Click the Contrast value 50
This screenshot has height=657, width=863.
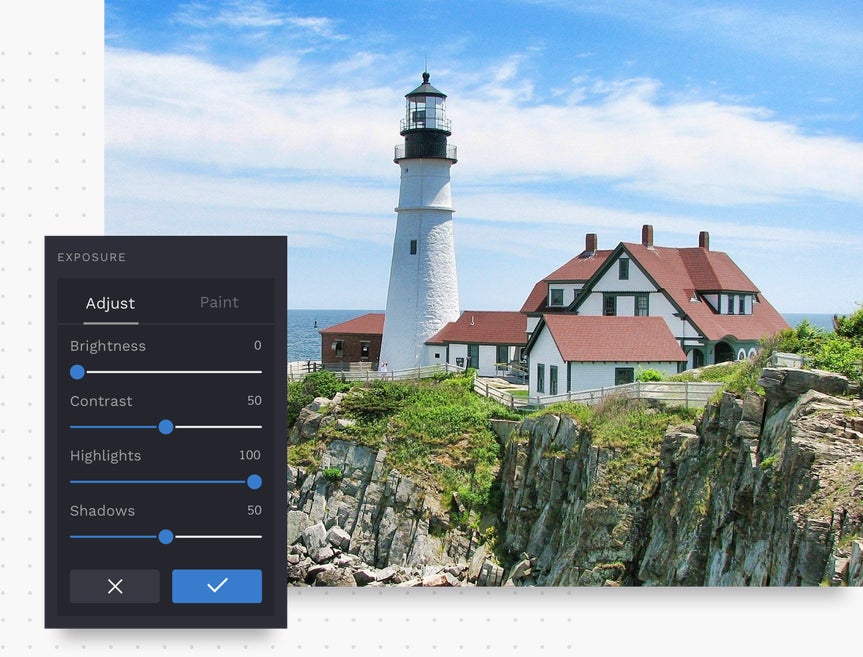[254, 401]
